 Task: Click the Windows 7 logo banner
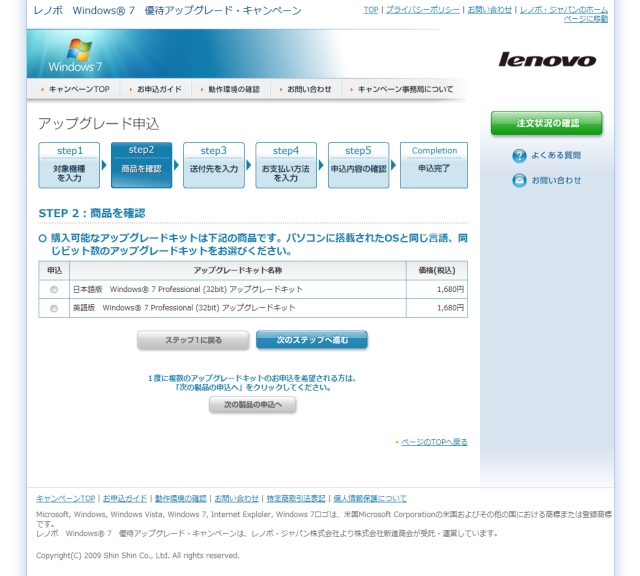(x=75, y=55)
